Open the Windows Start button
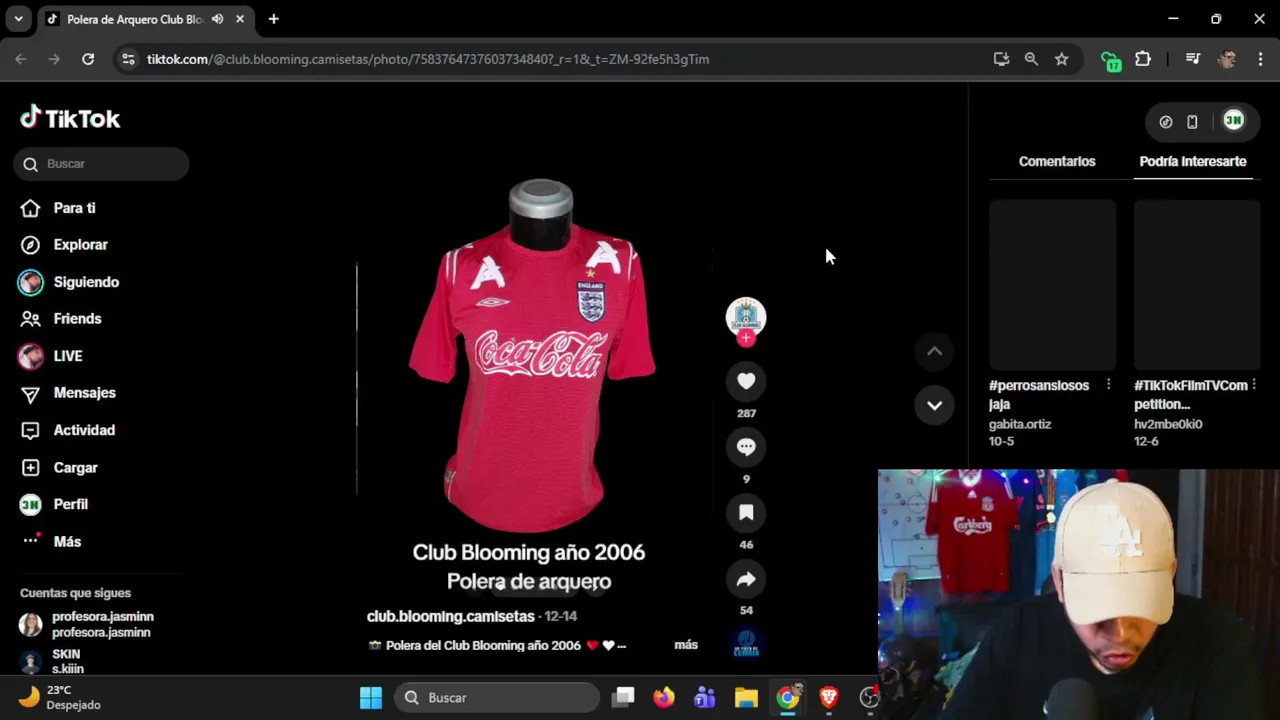This screenshot has height=720, width=1280. [371, 697]
